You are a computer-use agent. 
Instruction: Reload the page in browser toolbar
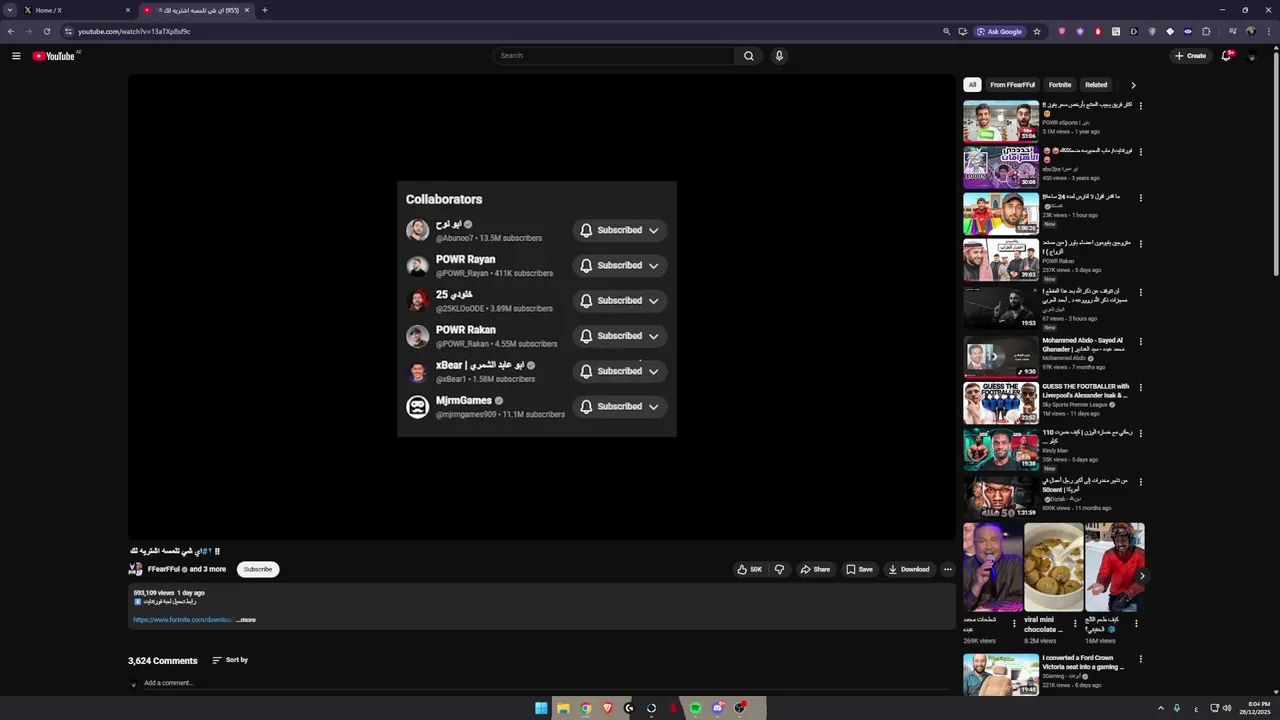[47, 31]
